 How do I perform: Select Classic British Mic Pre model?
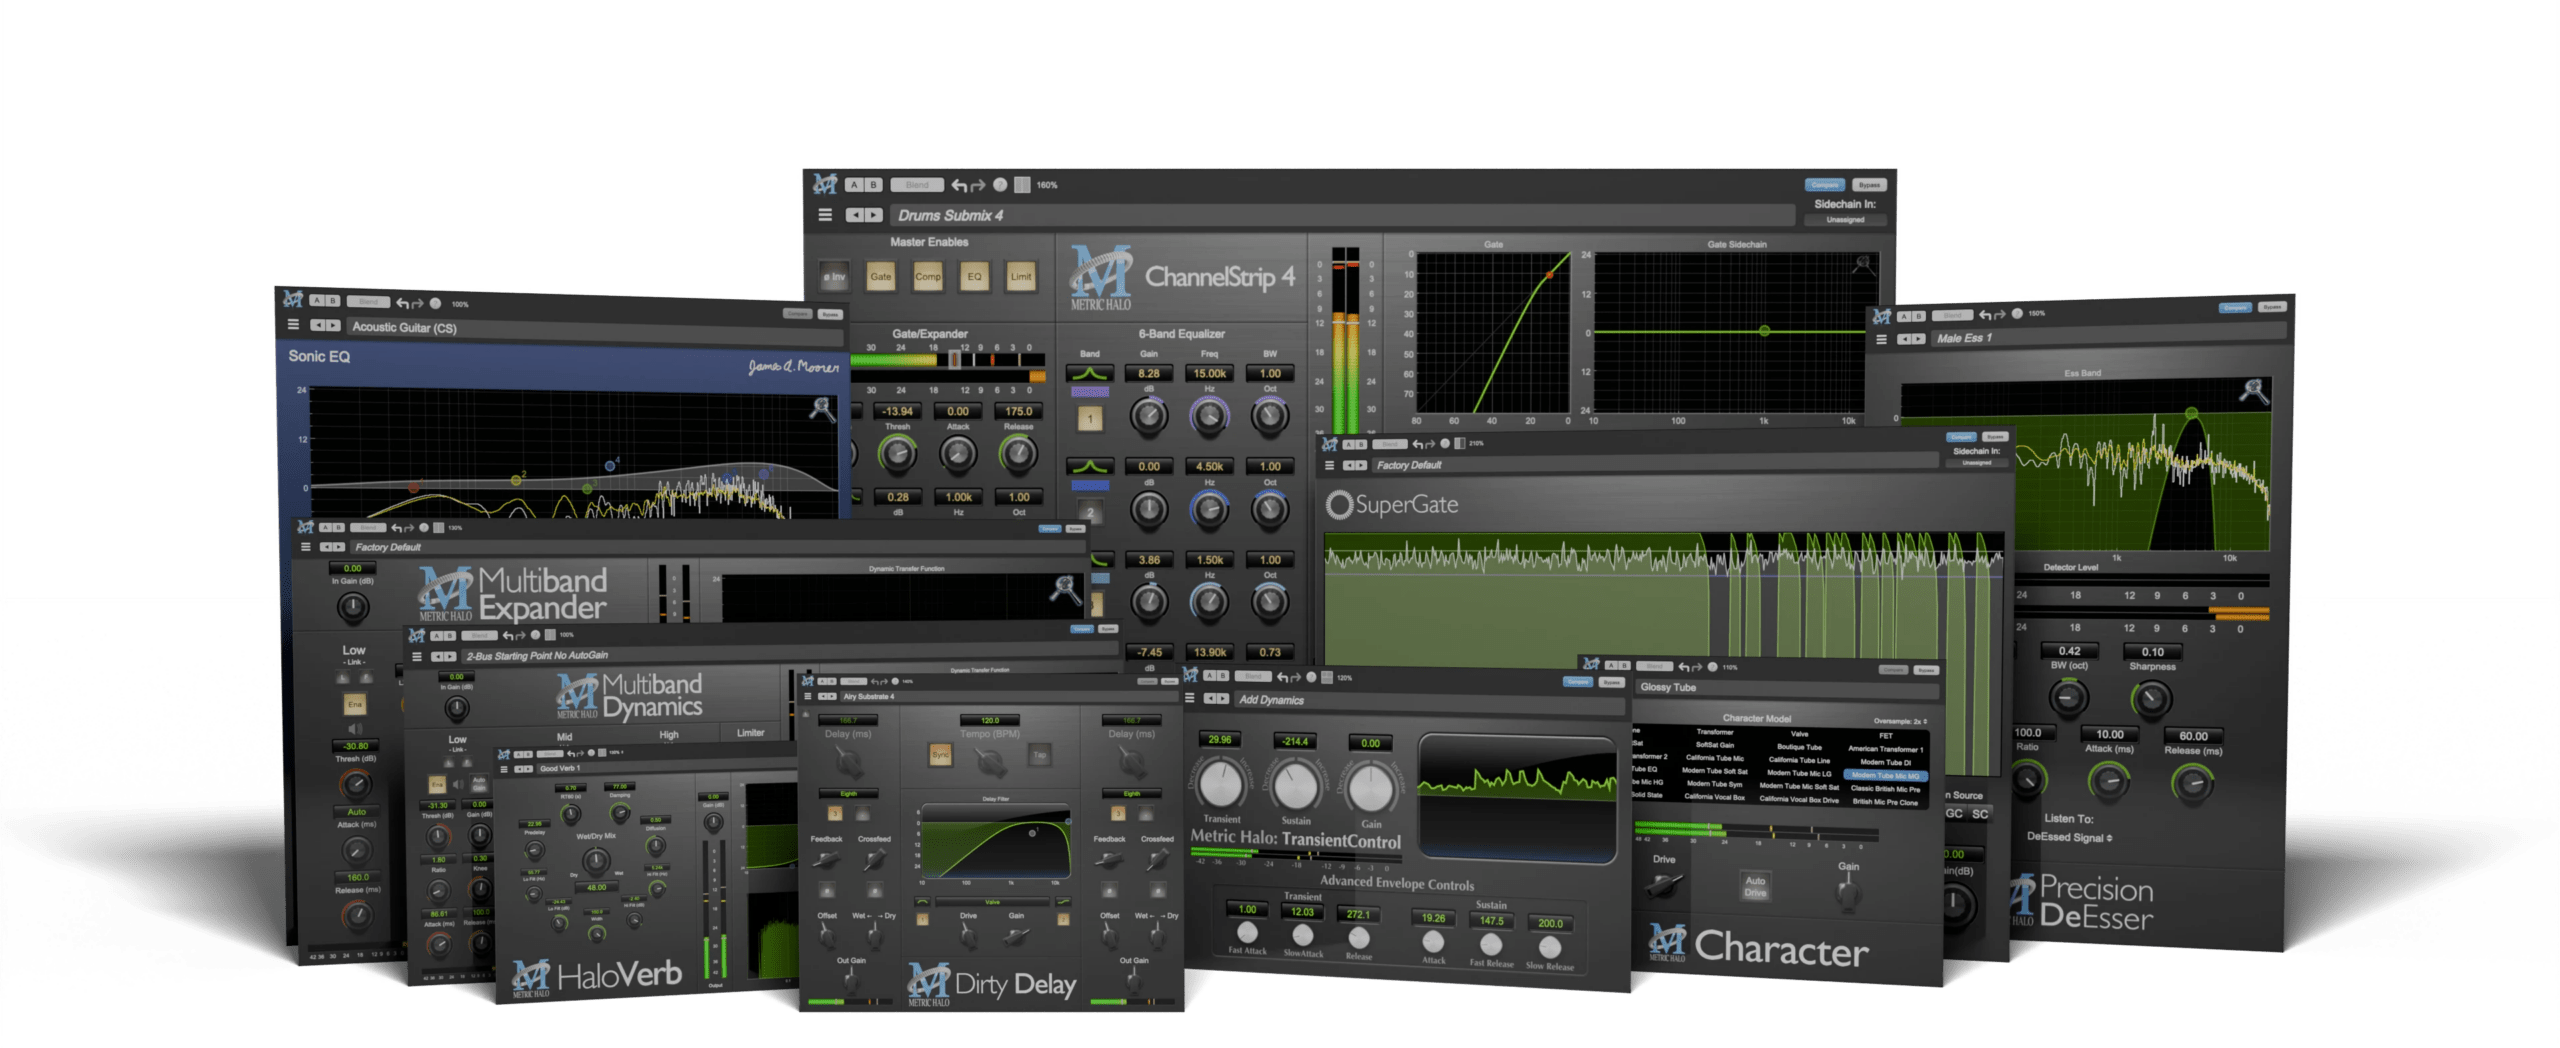pos(1885,788)
